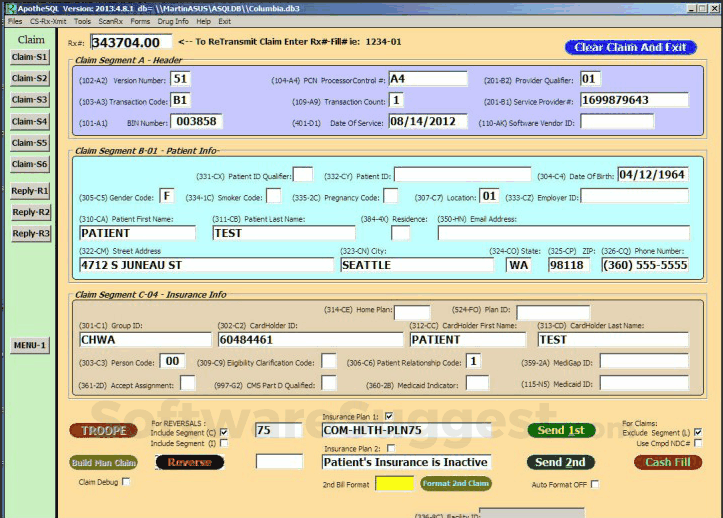Click the Build Man Claim button
The height and width of the screenshot is (518, 723).
coord(103,462)
